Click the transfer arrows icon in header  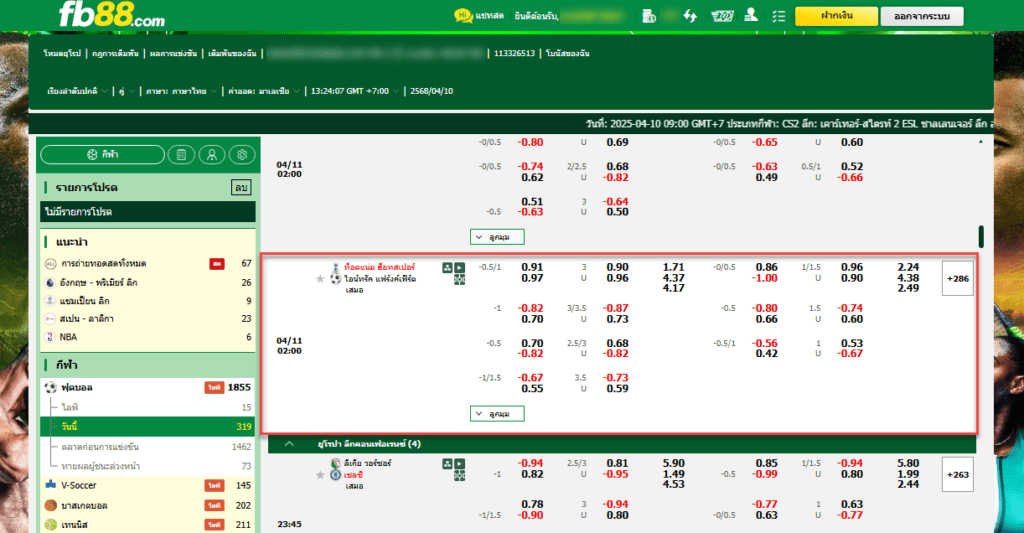click(x=690, y=16)
